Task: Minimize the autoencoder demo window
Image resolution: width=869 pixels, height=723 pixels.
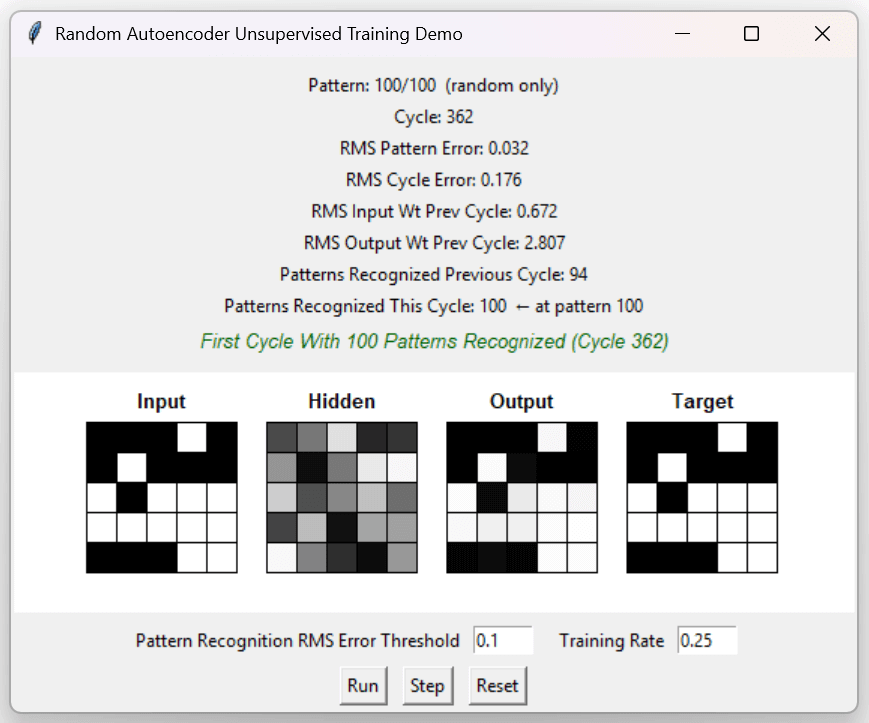Action: pos(682,34)
